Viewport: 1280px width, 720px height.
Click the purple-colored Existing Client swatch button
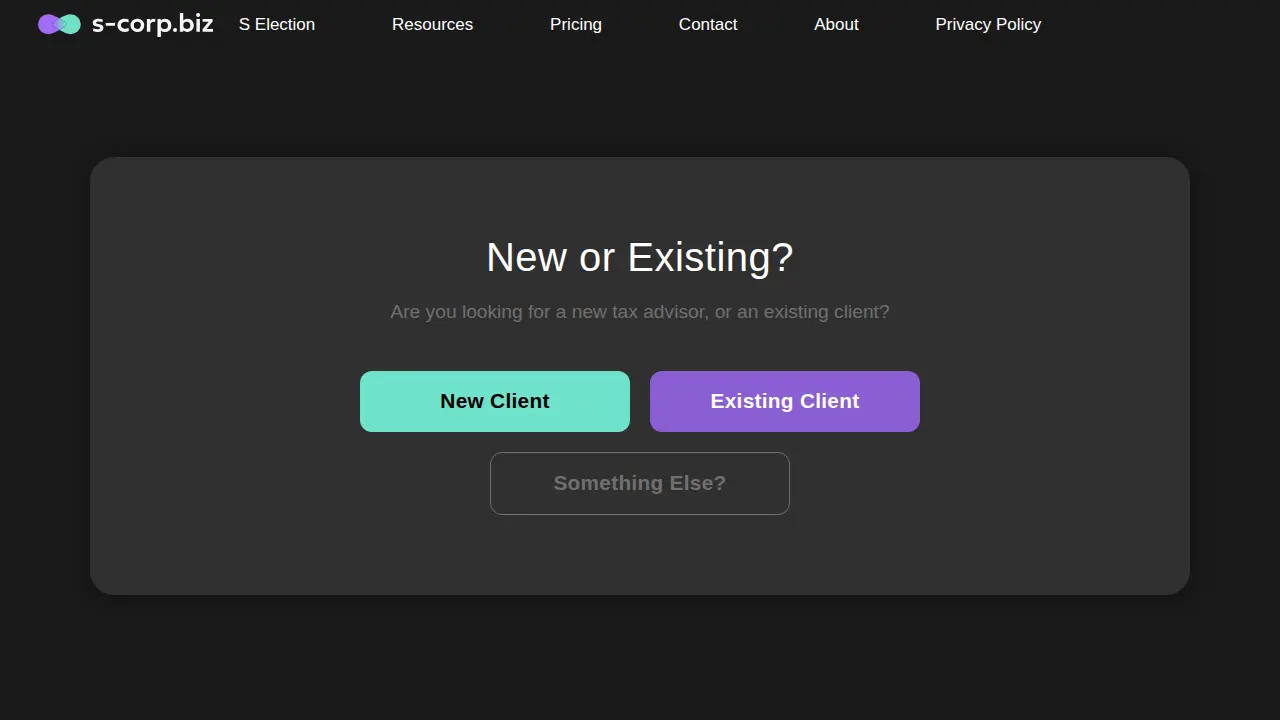pos(785,401)
